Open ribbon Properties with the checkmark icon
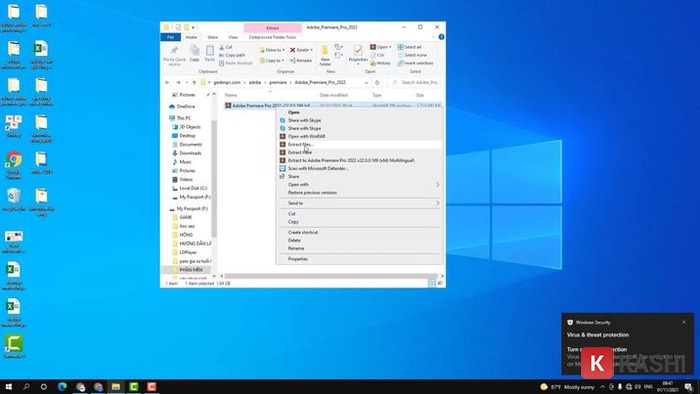700x394 pixels. click(x=358, y=54)
